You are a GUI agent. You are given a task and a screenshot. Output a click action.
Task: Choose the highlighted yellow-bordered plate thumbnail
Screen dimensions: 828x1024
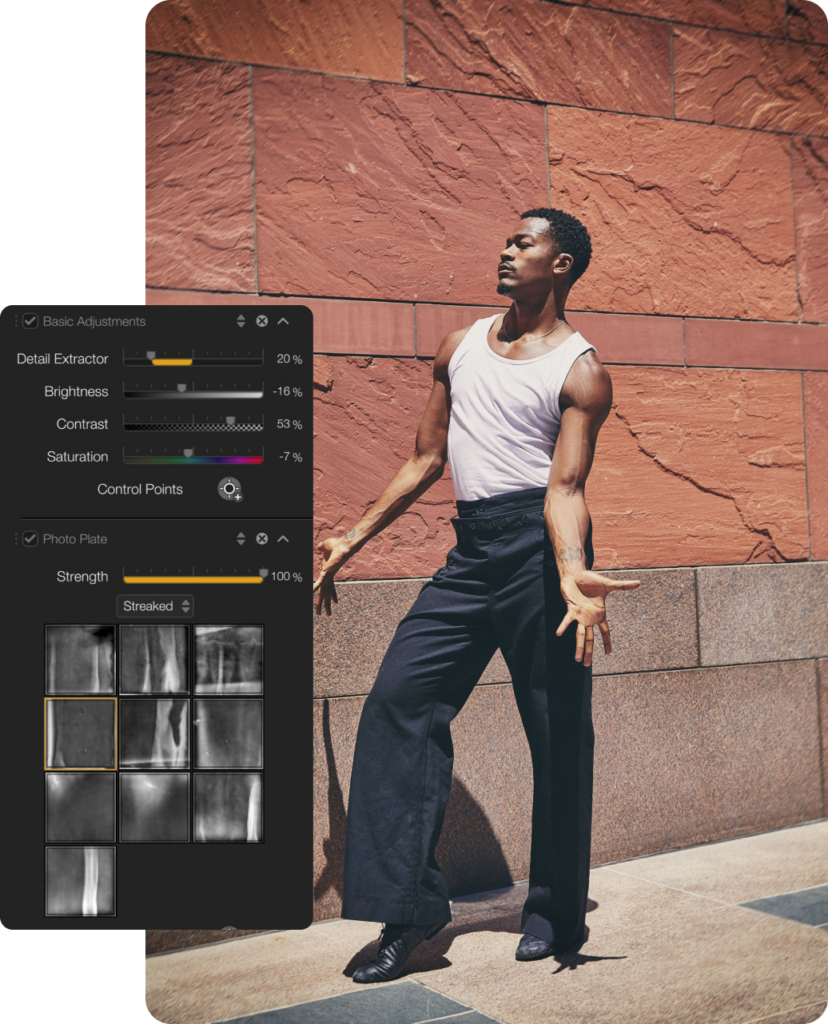pos(80,734)
